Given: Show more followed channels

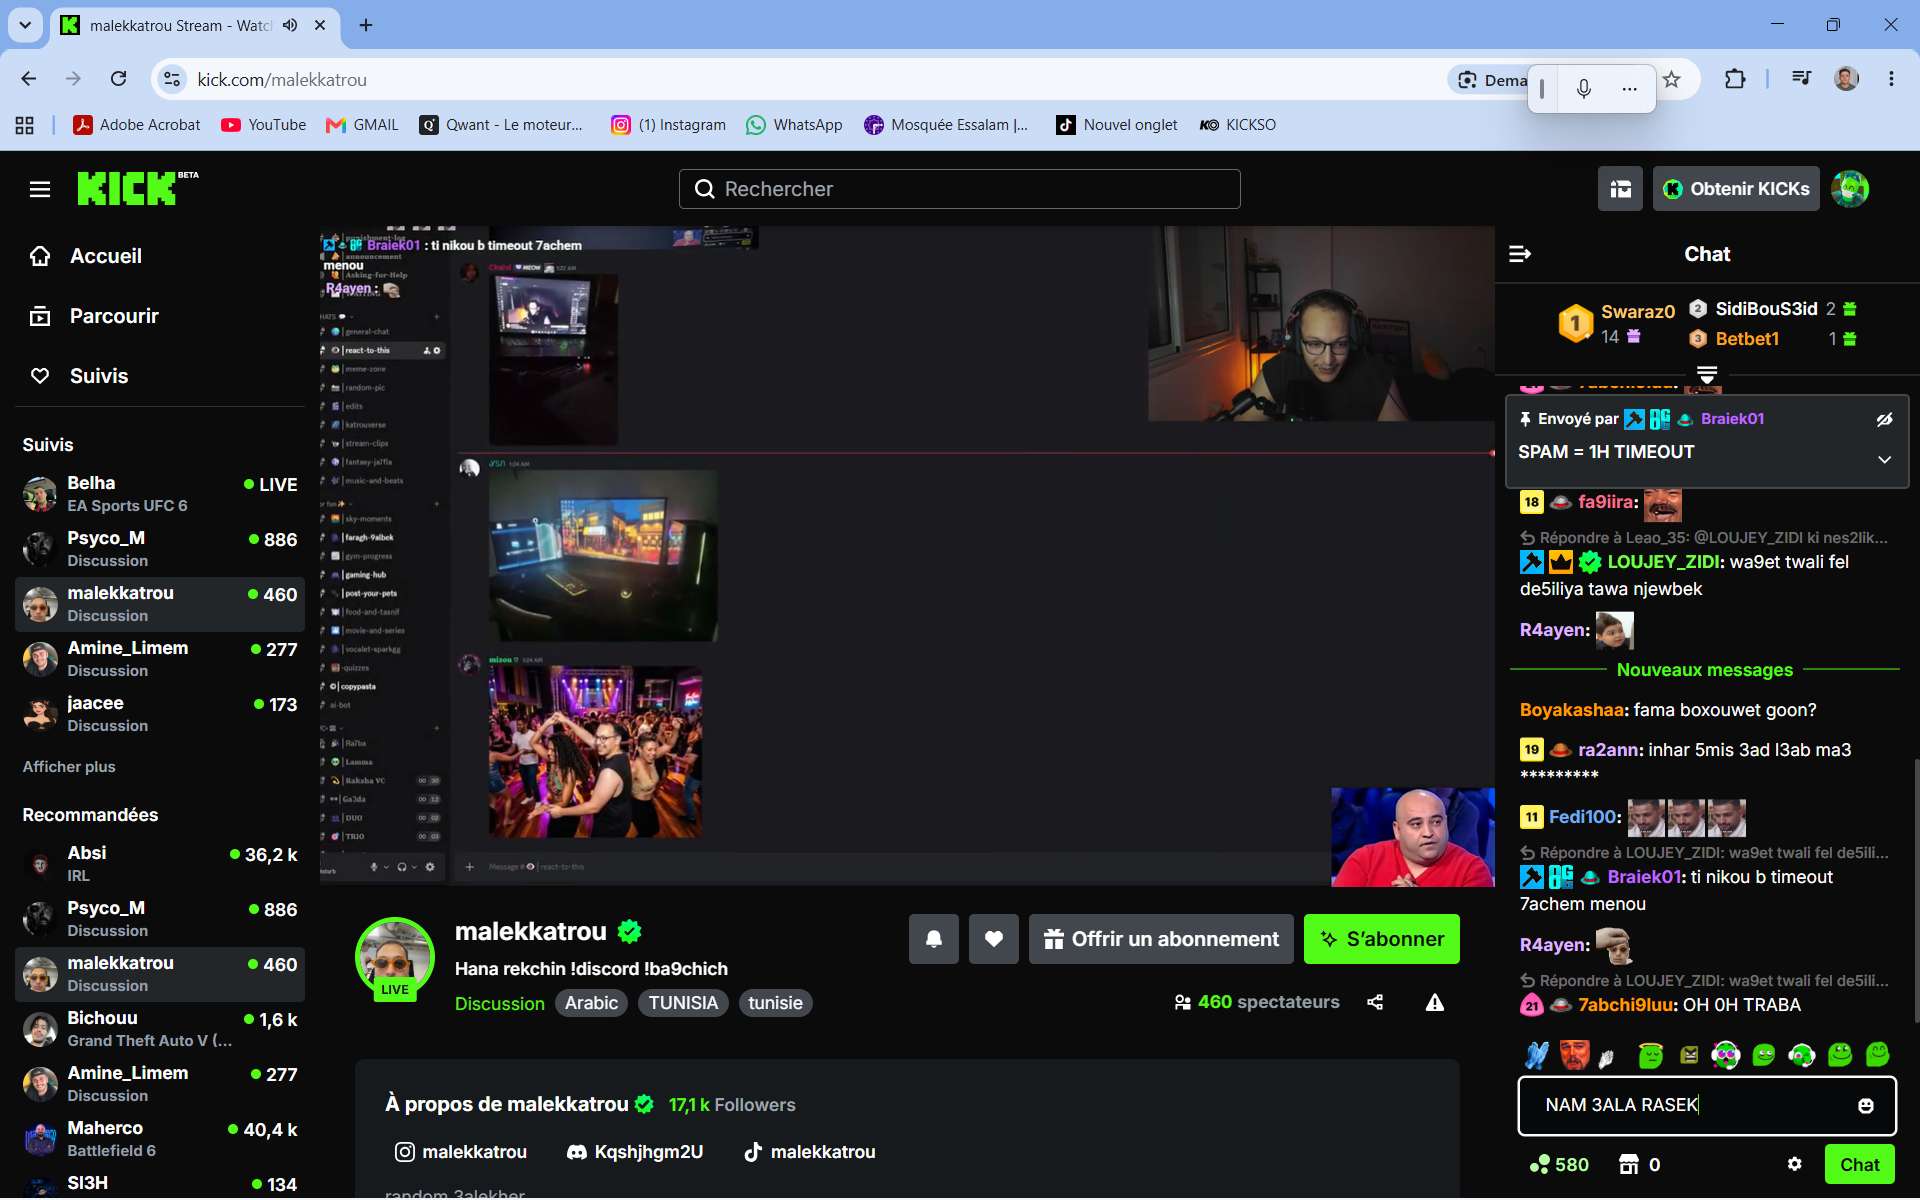Looking at the screenshot, I should [x=69, y=767].
